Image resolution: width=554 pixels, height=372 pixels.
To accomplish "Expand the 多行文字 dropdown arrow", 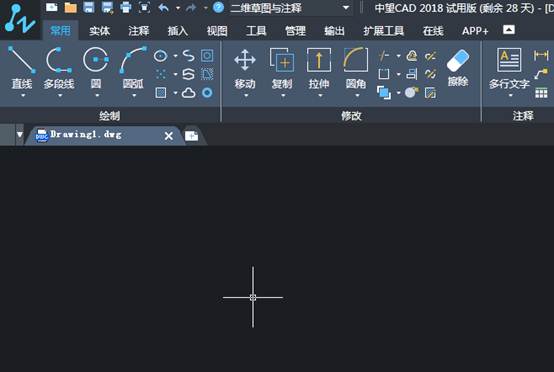I will pyautogui.click(x=511, y=96).
